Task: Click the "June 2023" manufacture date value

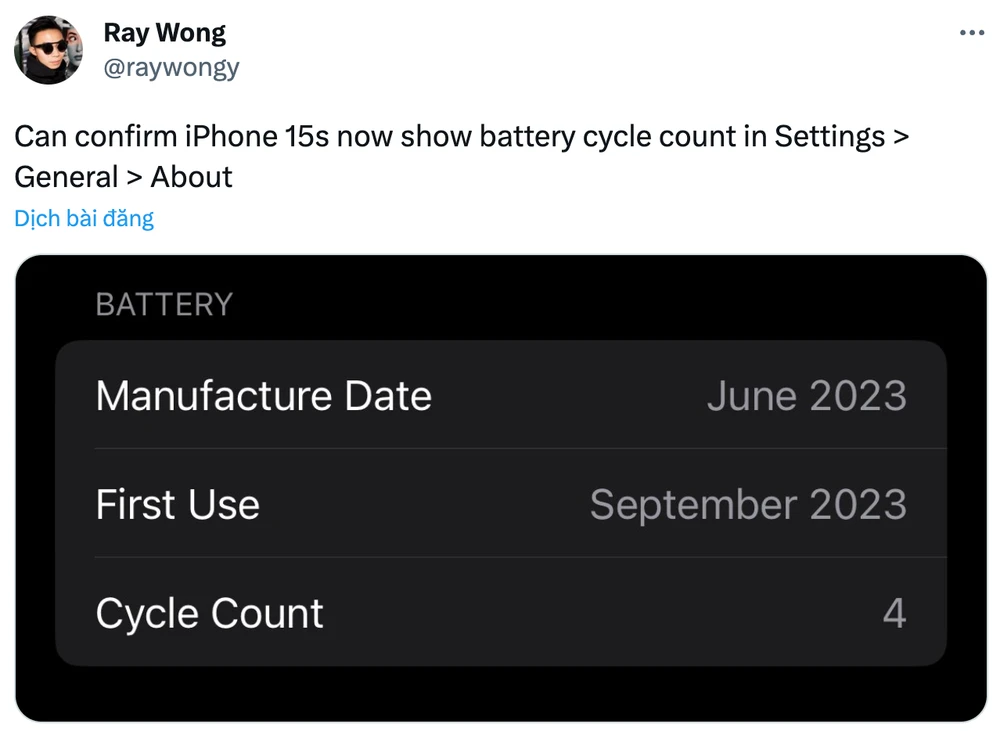Action: point(808,396)
